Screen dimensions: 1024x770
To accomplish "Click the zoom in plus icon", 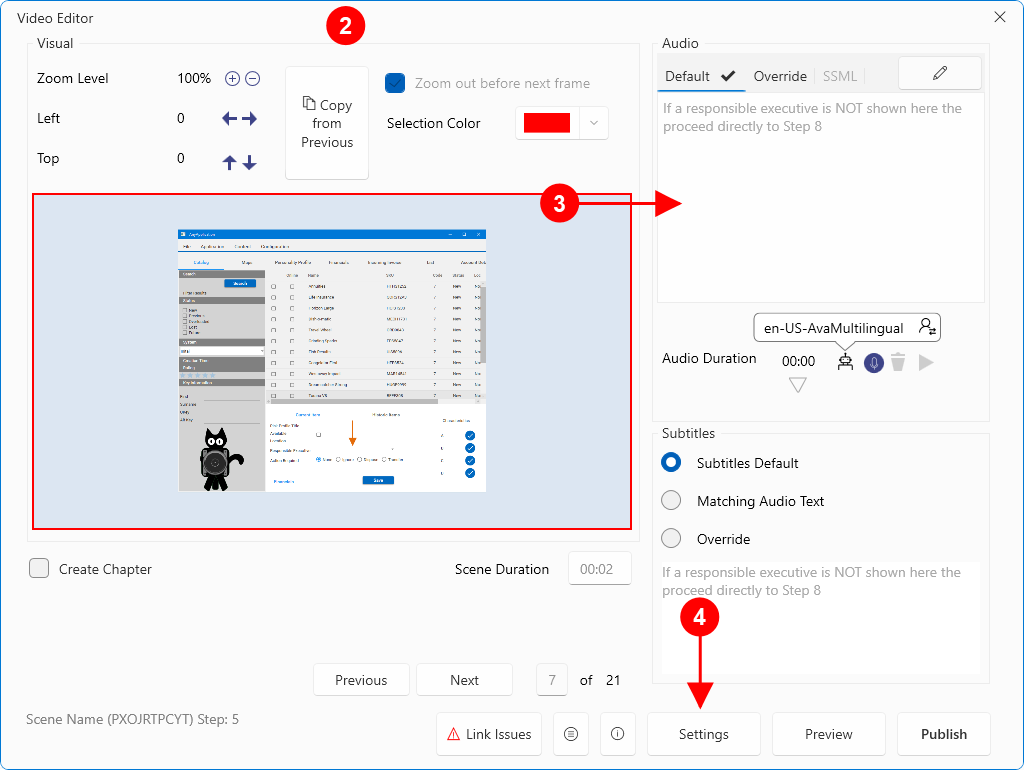I will coord(232,78).
